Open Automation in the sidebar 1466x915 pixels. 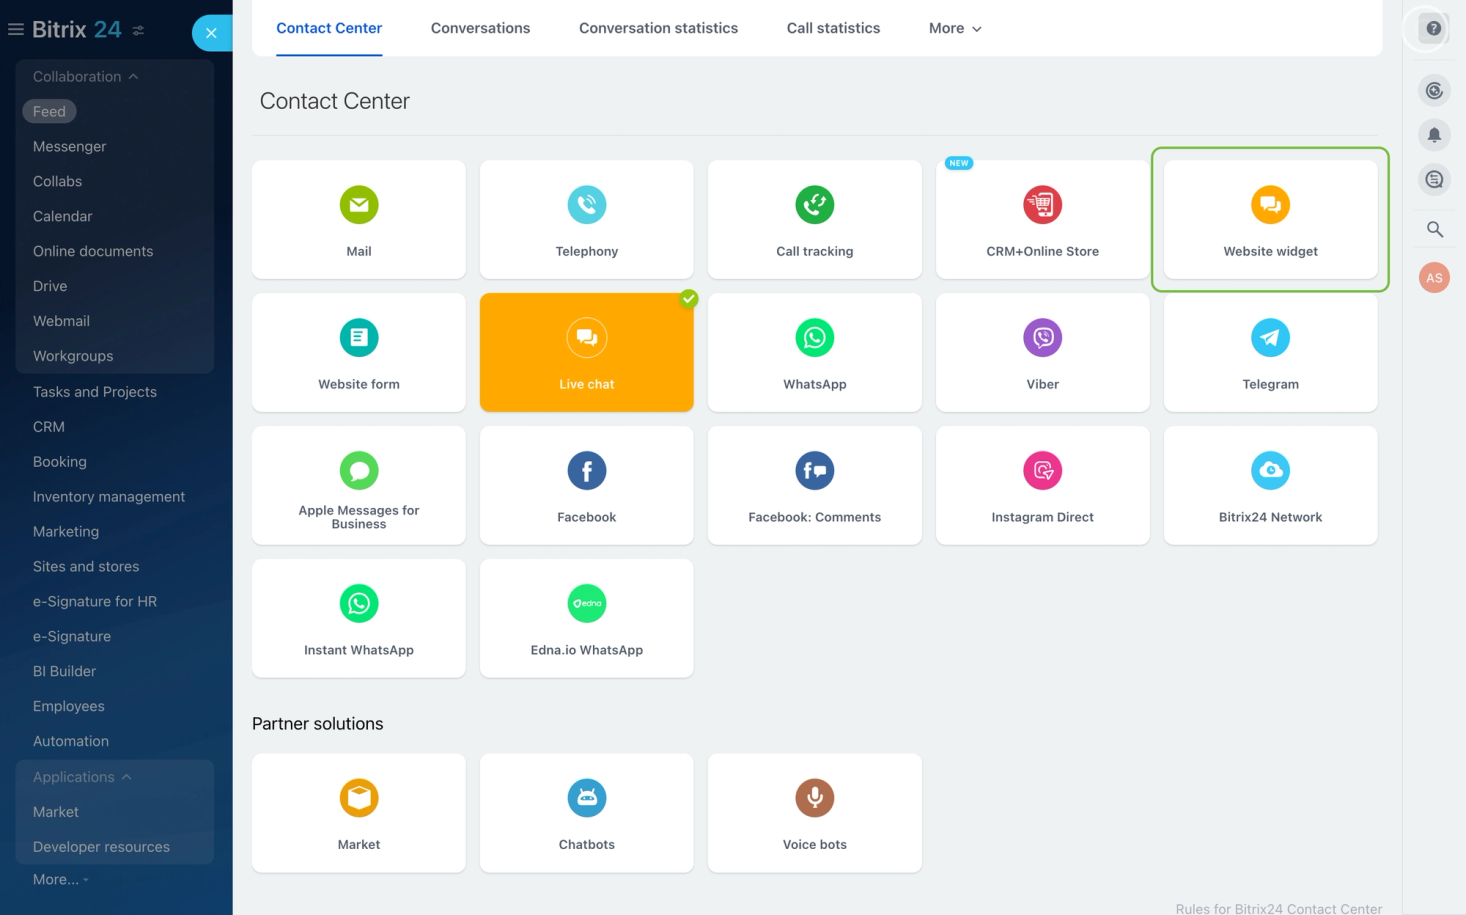pyautogui.click(x=71, y=742)
